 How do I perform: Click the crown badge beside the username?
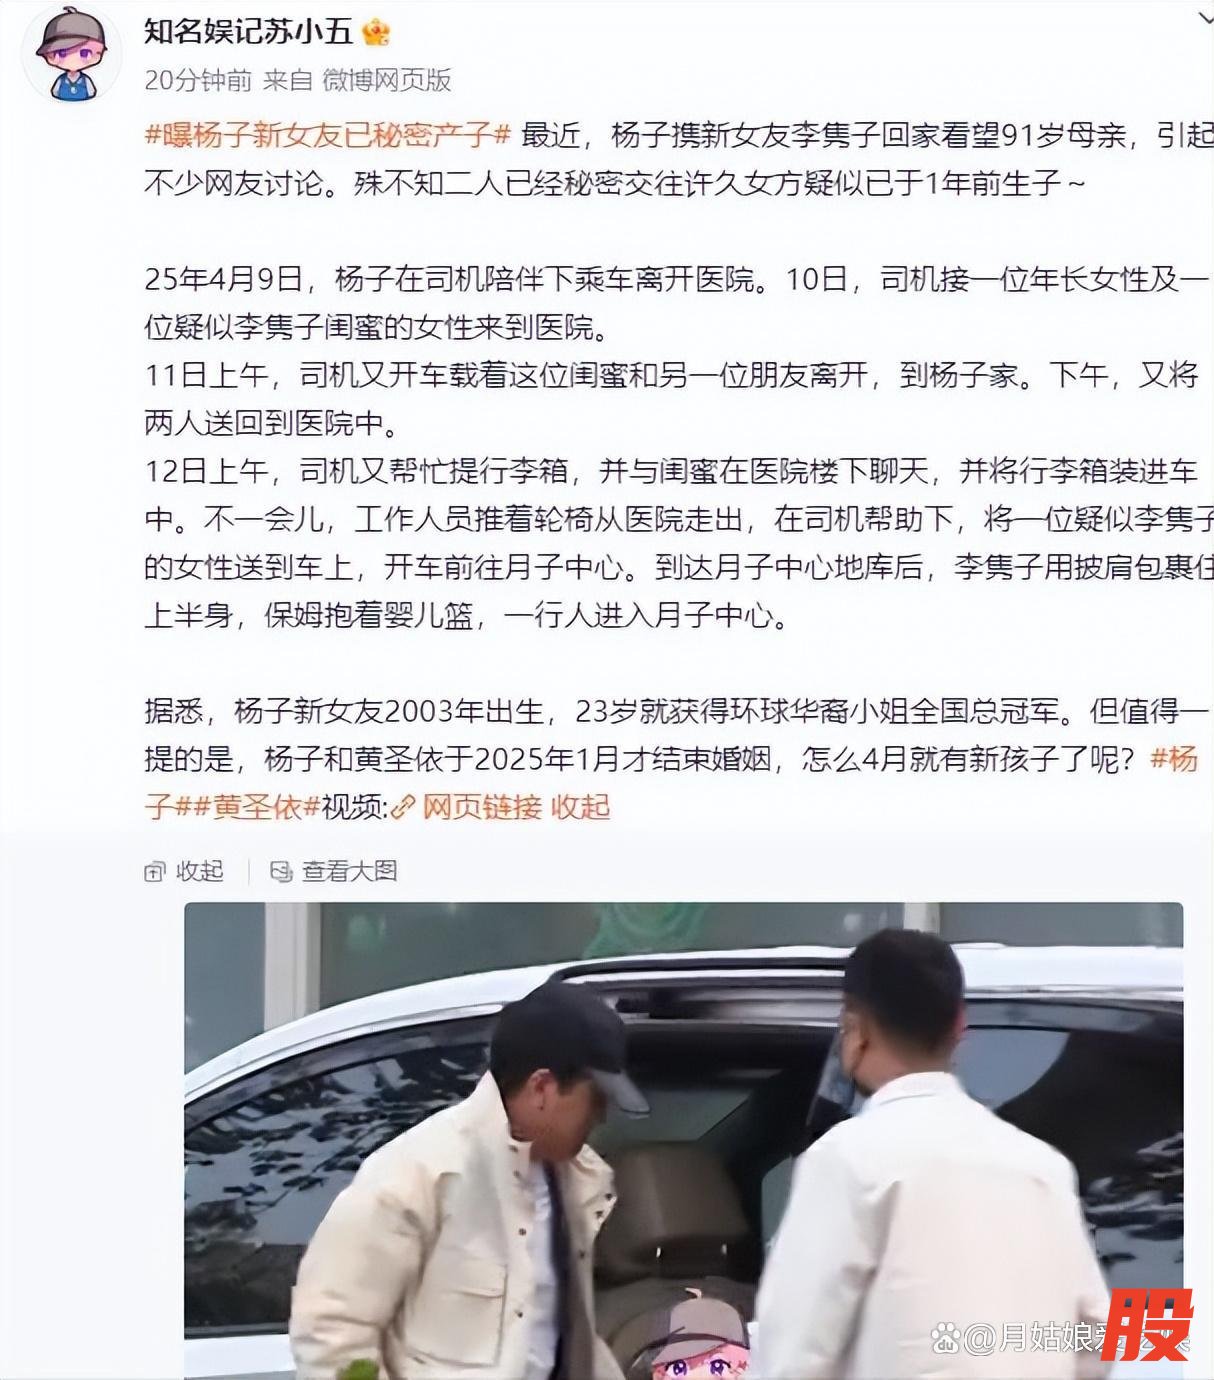coord(376,32)
